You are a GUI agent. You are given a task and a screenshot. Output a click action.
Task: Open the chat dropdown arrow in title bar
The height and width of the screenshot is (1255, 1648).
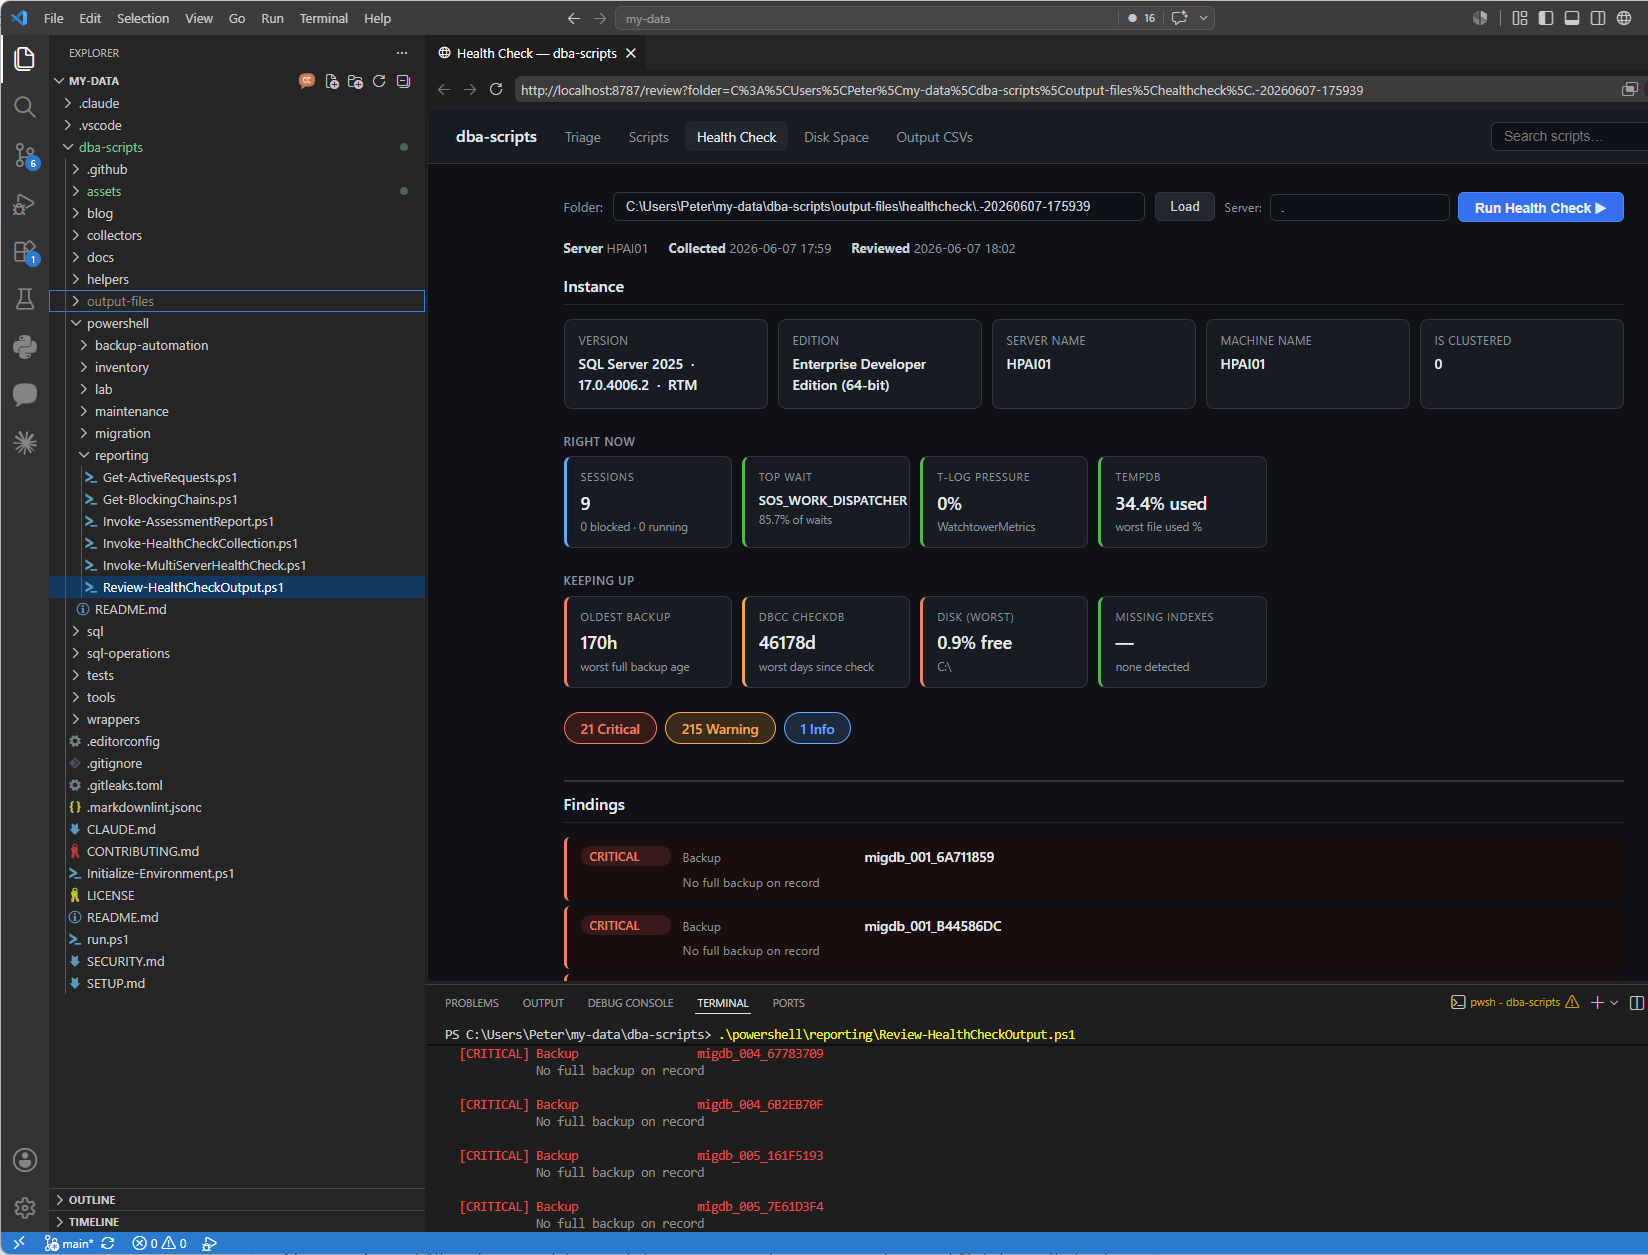[x=1204, y=18]
